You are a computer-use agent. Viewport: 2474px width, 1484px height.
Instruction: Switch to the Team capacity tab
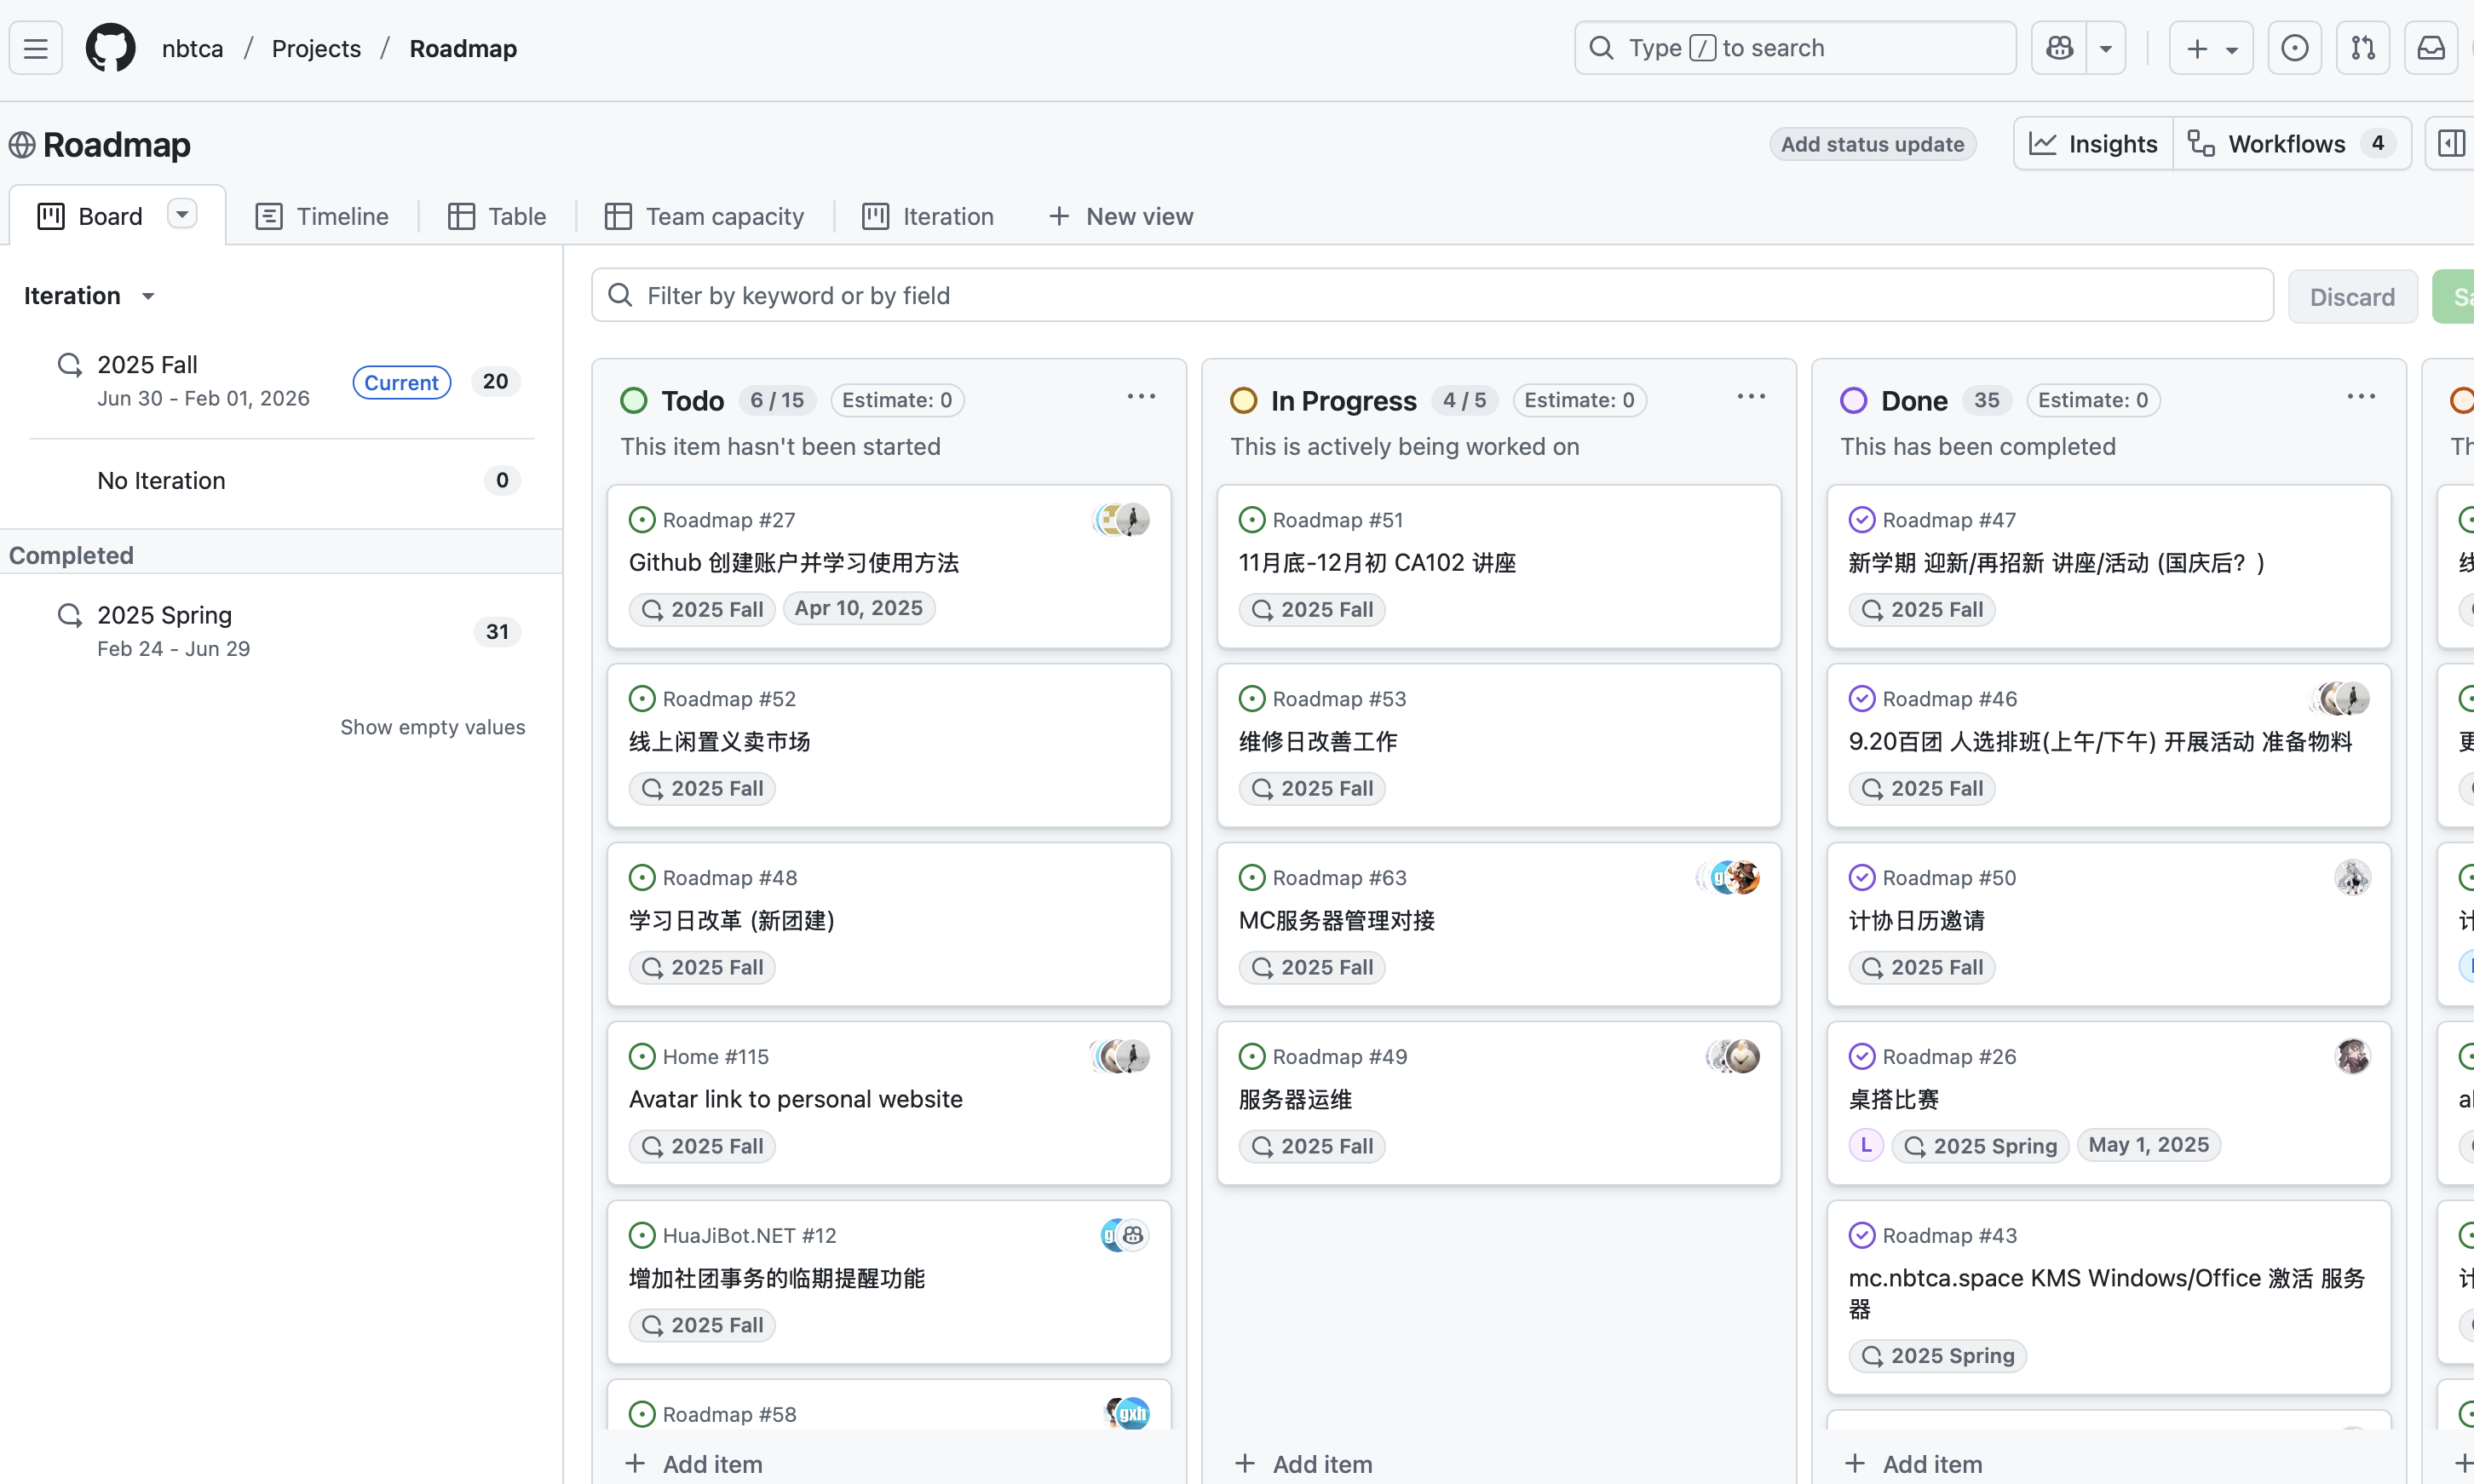tap(705, 217)
